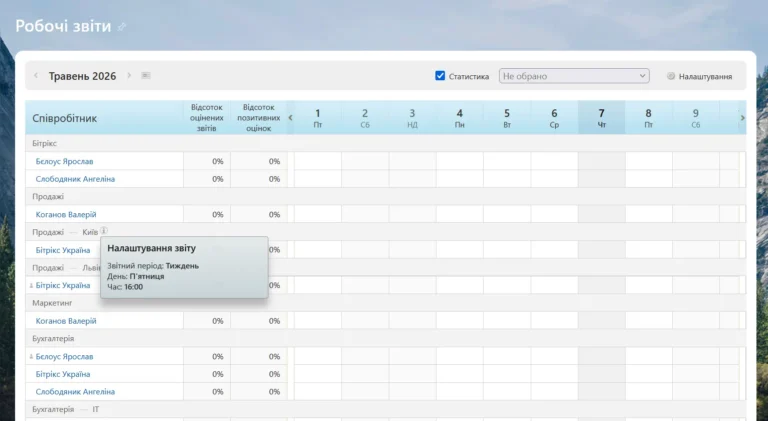Open Налаштування settings
The width and height of the screenshot is (768, 421).
pos(705,76)
